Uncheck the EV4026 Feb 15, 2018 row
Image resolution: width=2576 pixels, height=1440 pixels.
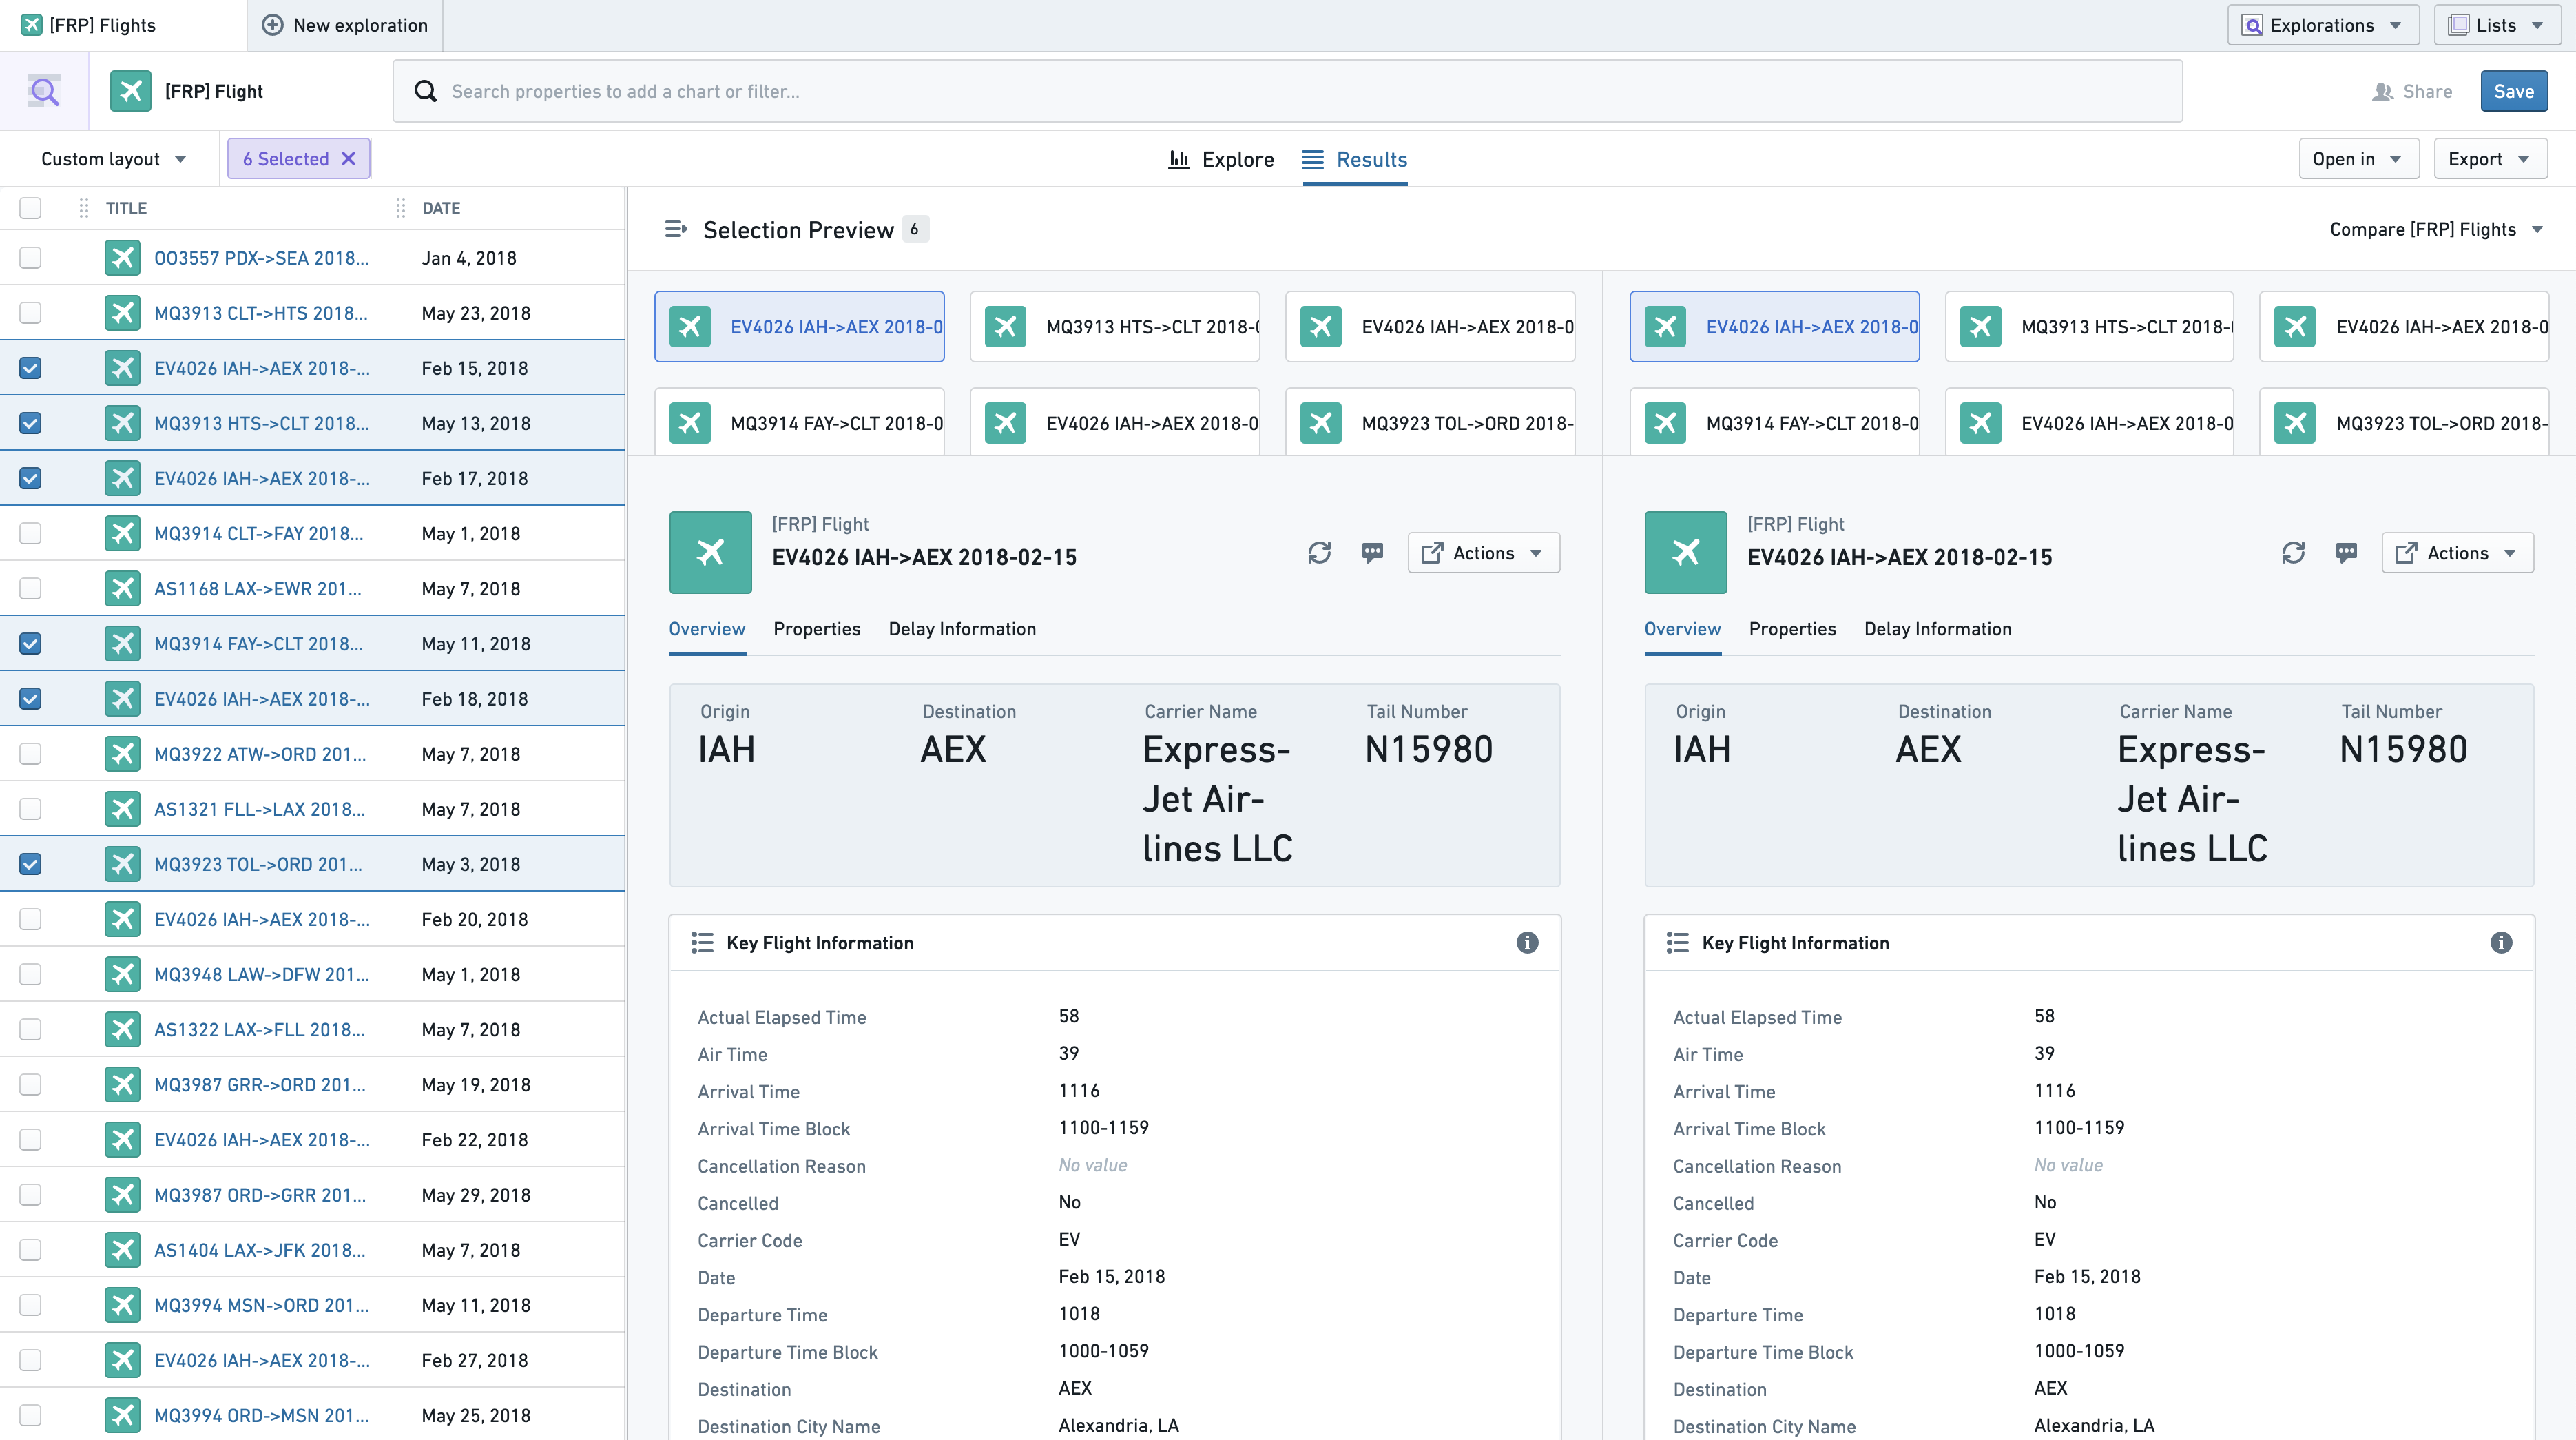[30, 368]
